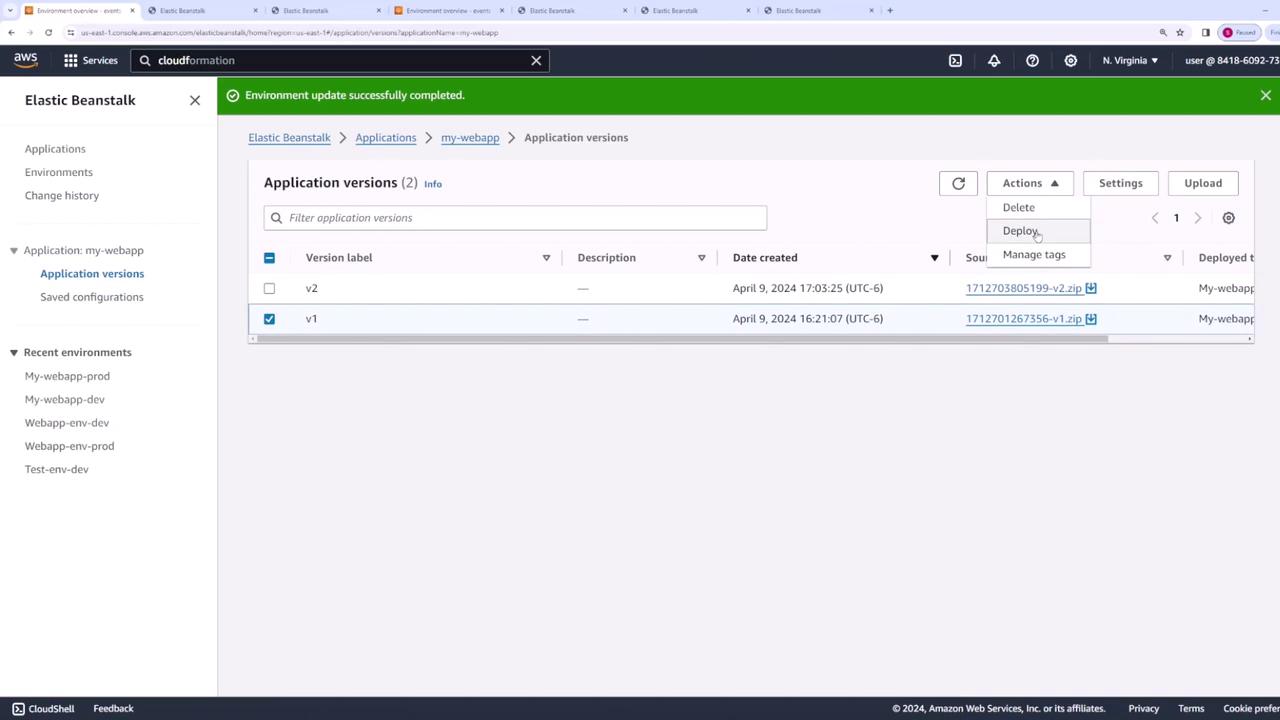Click the table's horizontal scrollbar
The height and width of the screenshot is (720, 1280).
tap(680, 339)
